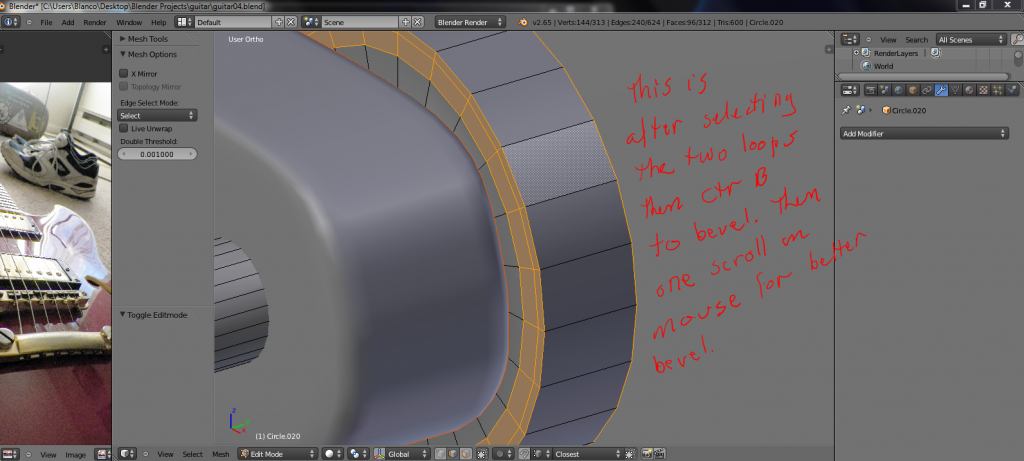Expand the RenderLayers tree item
The width and height of the screenshot is (1024, 461).
click(x=857, y=53)
